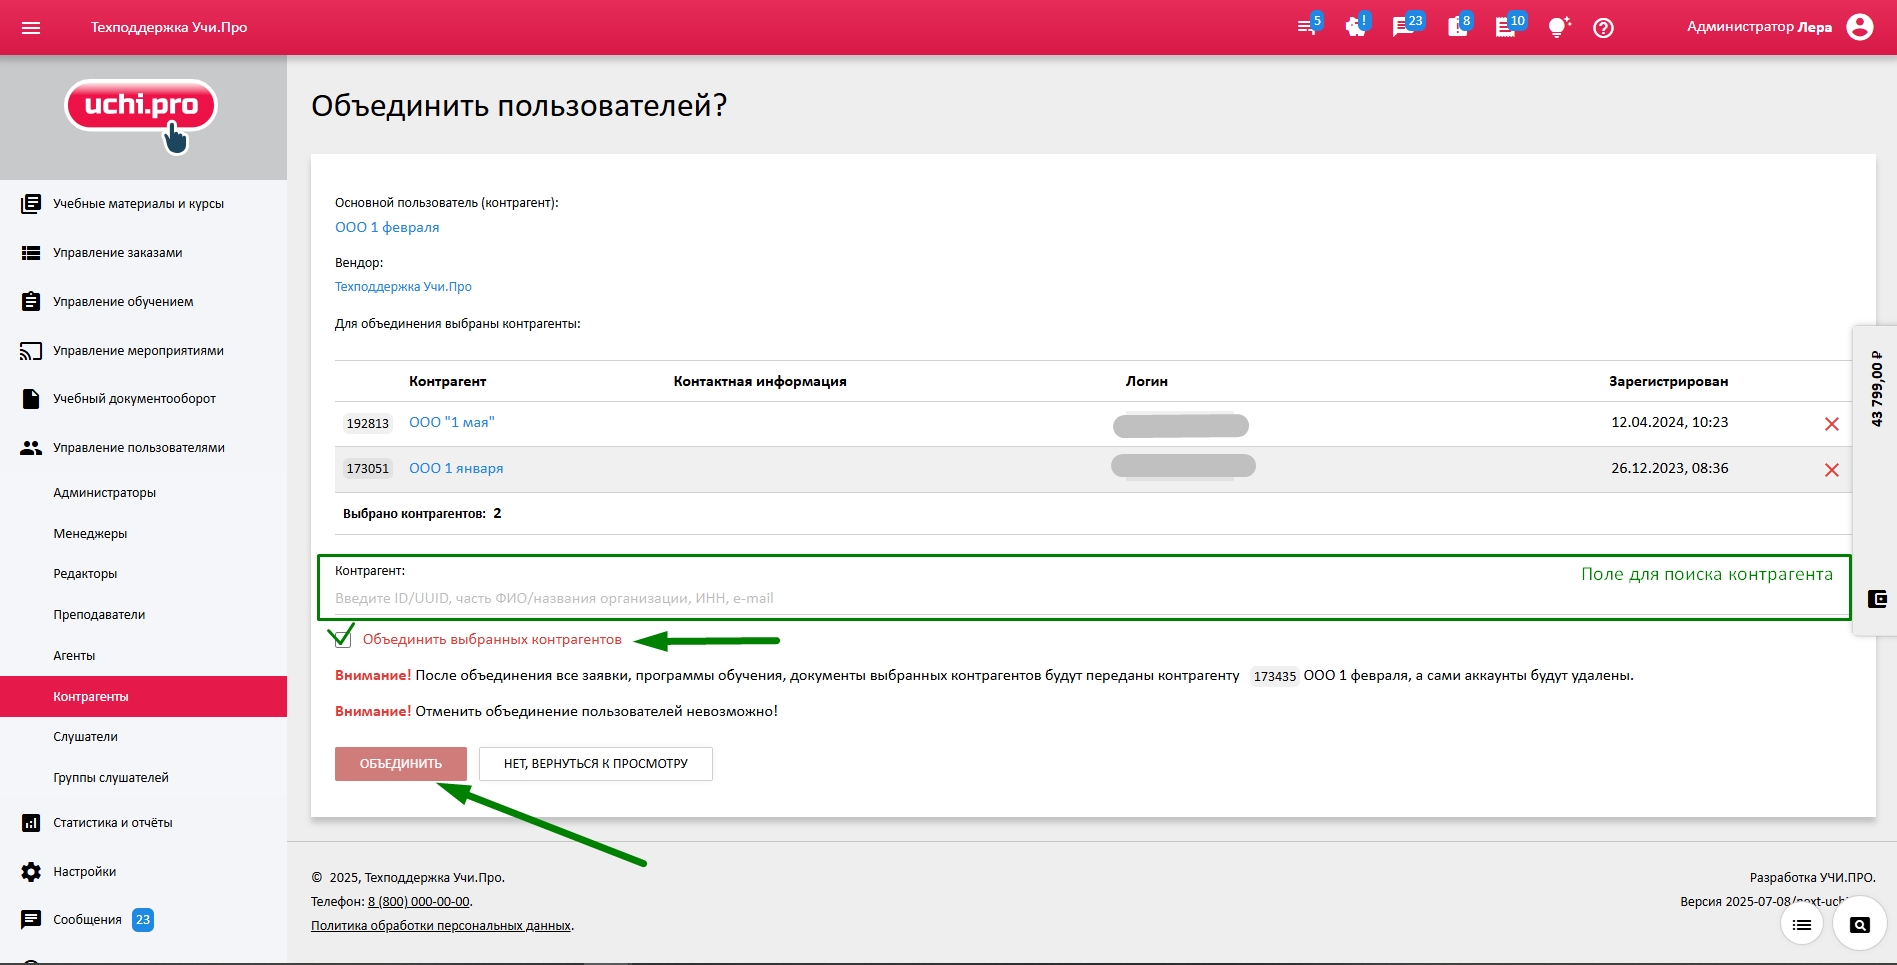Open the hamburger menu in header

pos(31,28)
